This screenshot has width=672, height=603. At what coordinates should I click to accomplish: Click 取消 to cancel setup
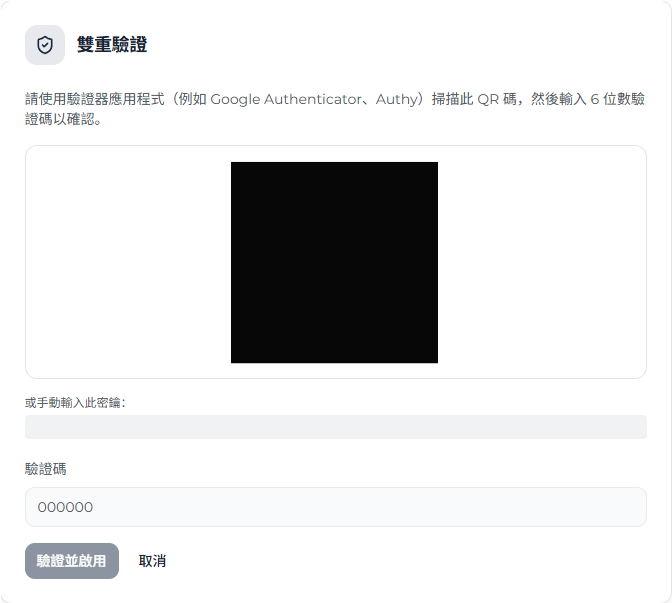point(152,561)
